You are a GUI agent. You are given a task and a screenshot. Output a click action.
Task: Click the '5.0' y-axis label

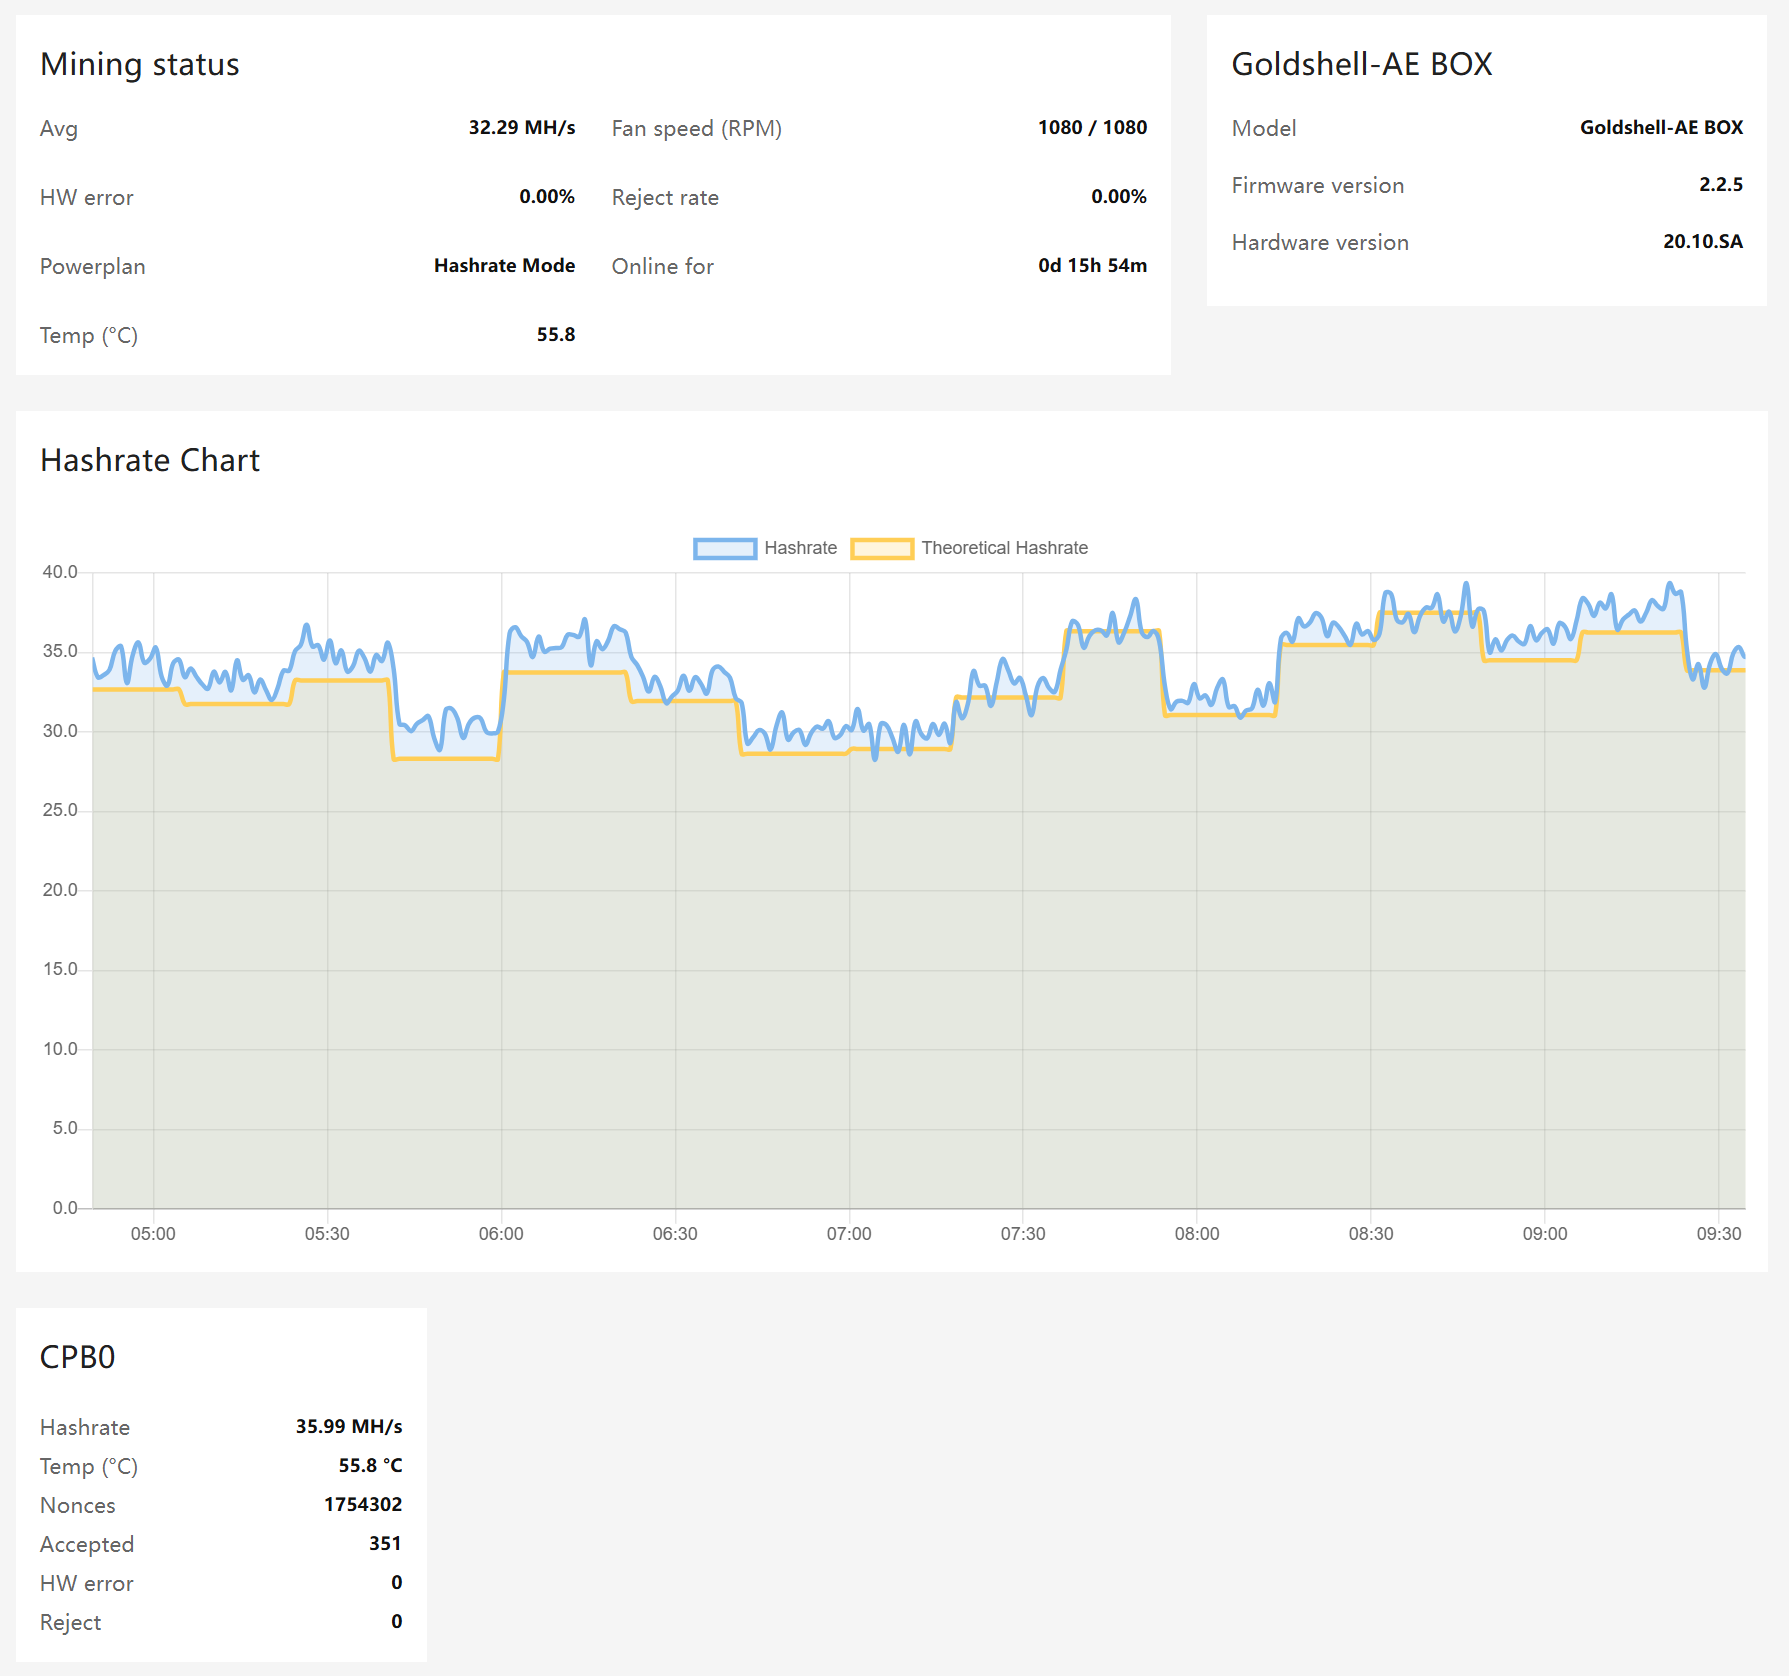tap(65, 1128)
